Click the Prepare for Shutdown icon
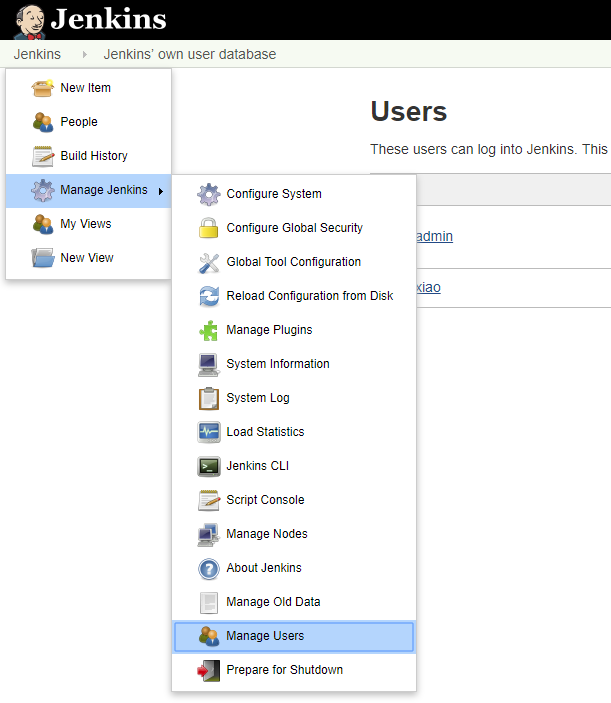This screenshot has height=703, width=611. click(208, 670)
